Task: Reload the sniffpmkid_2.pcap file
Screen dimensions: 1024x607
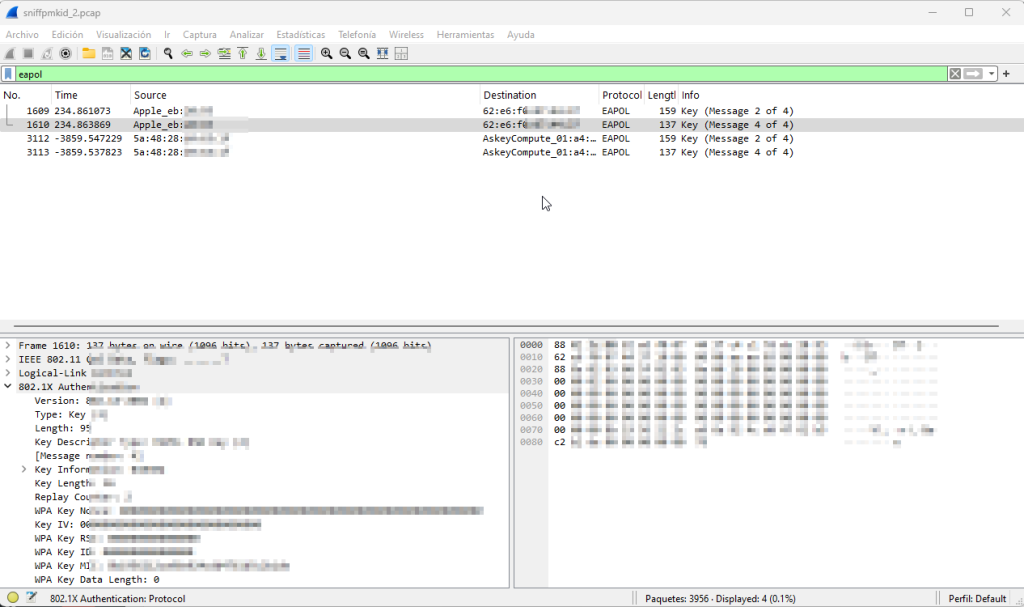Action: pos(143,53)
